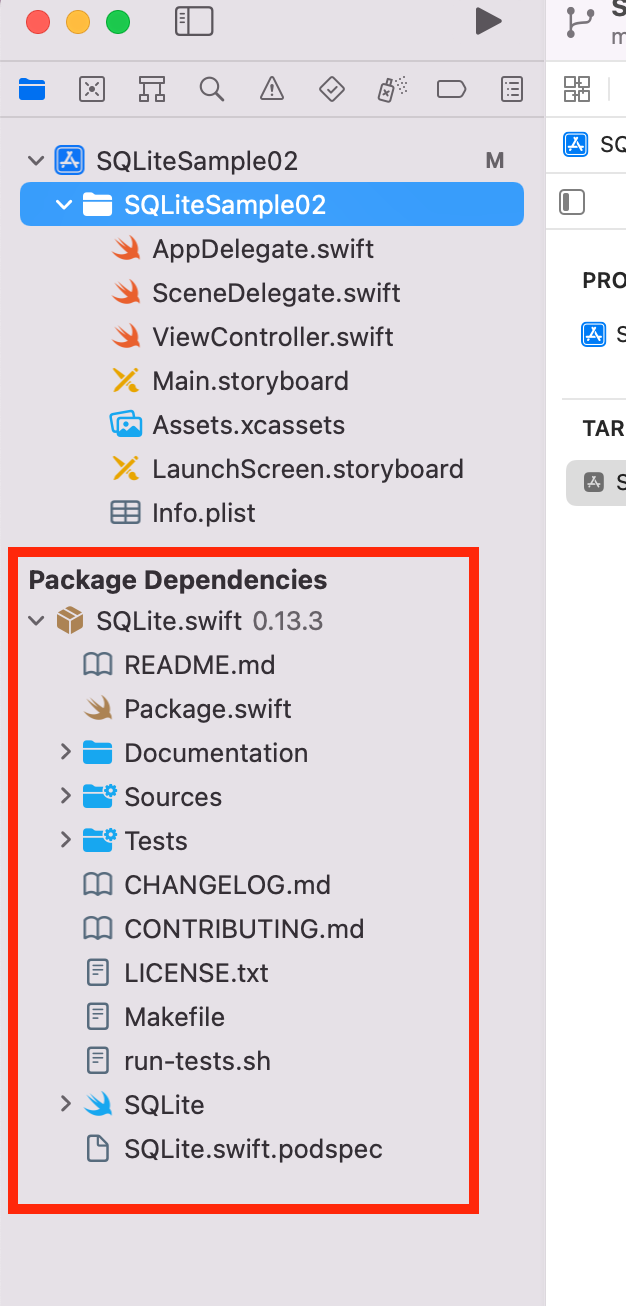Image resolution: width=626 pixels, height=1306 pixels.
Task: Switch to the Symbol navigator
Action: (152, 89)
